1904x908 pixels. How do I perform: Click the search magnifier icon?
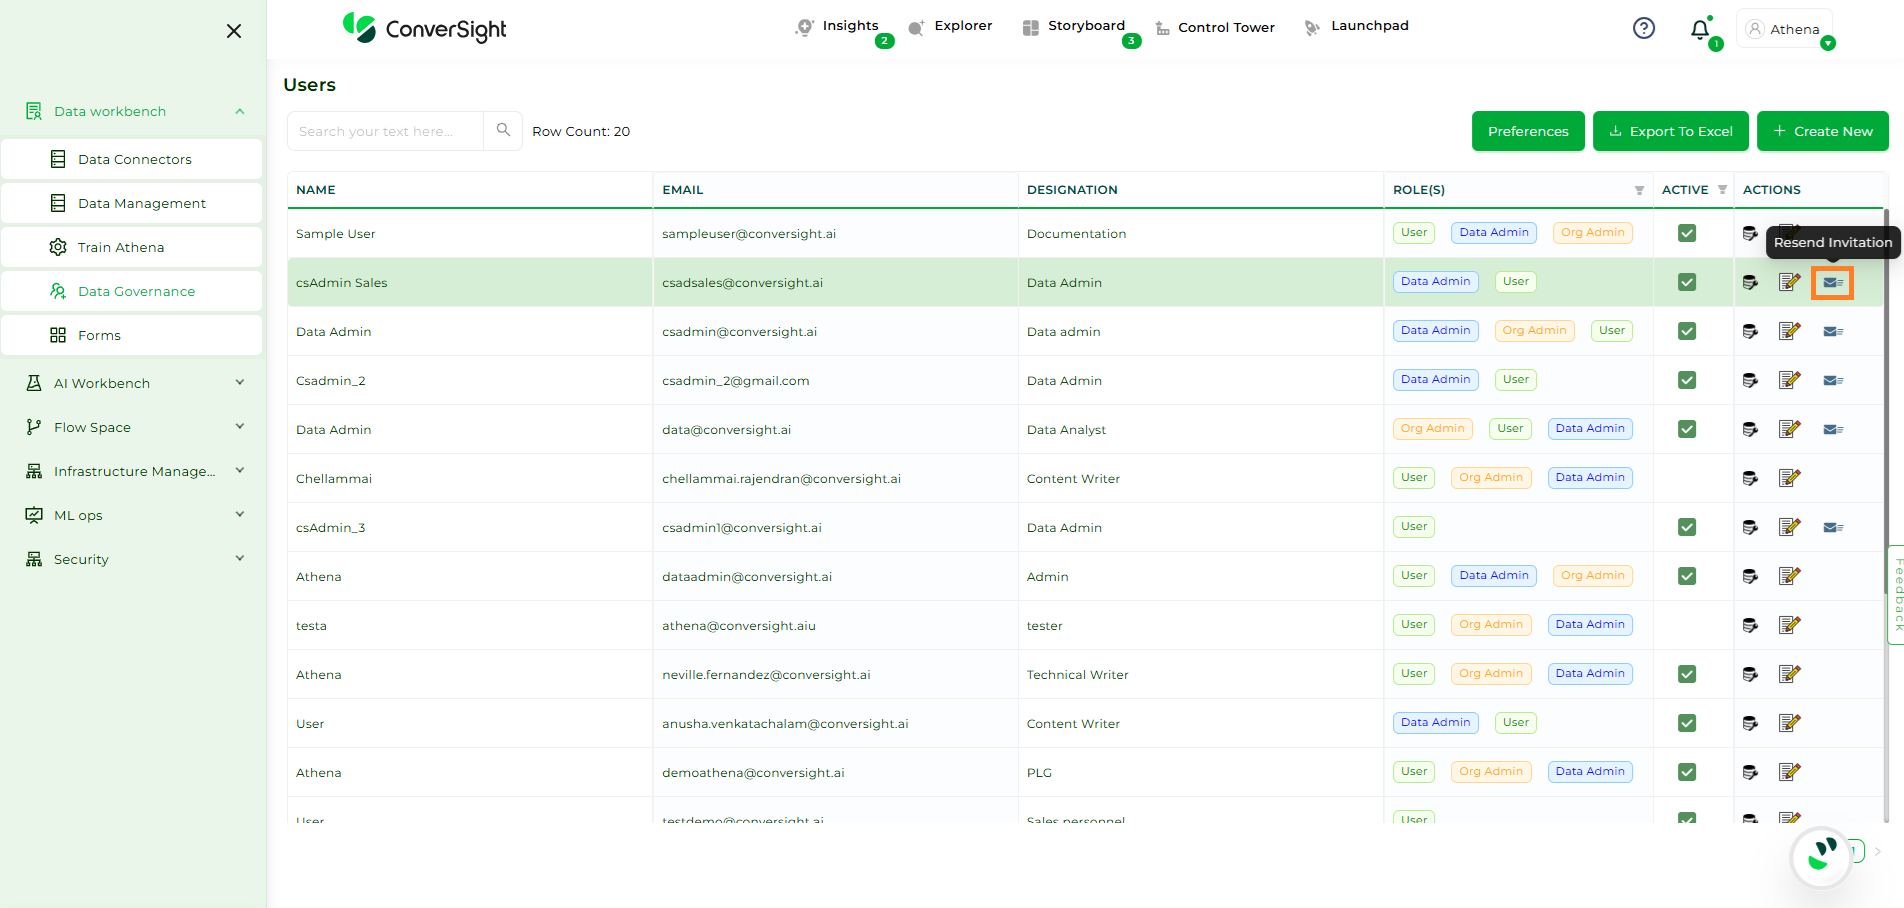(503, 130)
